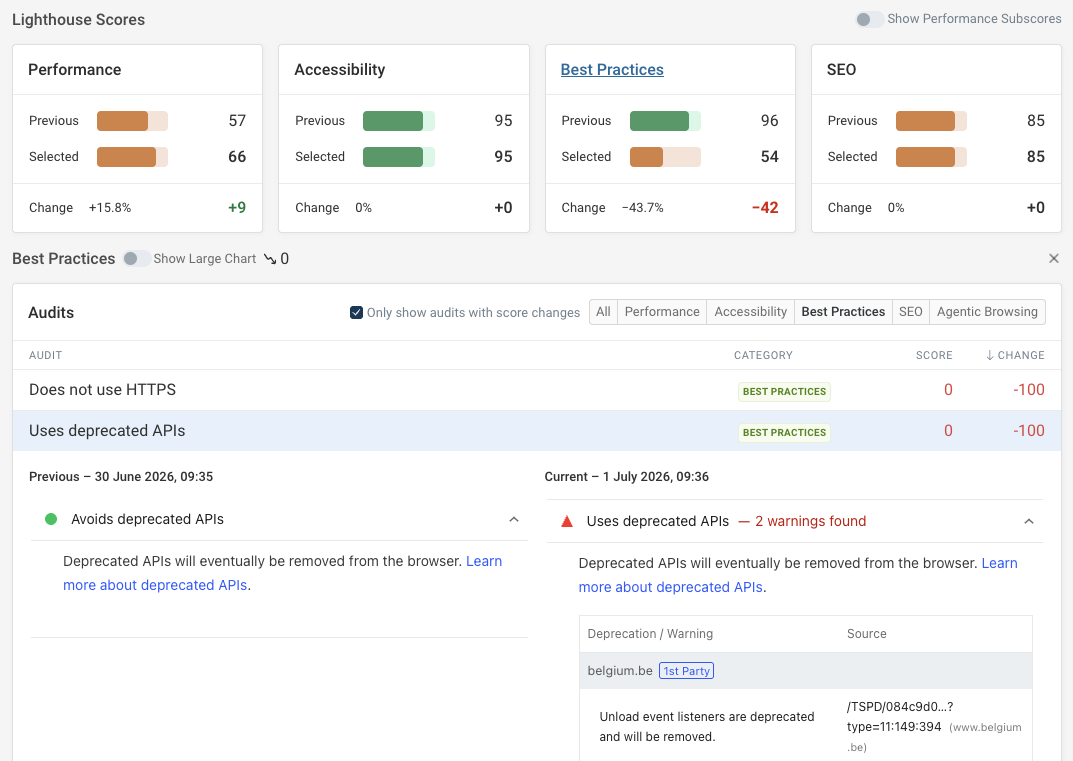Click the Uses deprecated APIs audit row
Image resolution: width=1073 pixels, height=761 pixels.
pyautogui.click(x=536, y=431)
